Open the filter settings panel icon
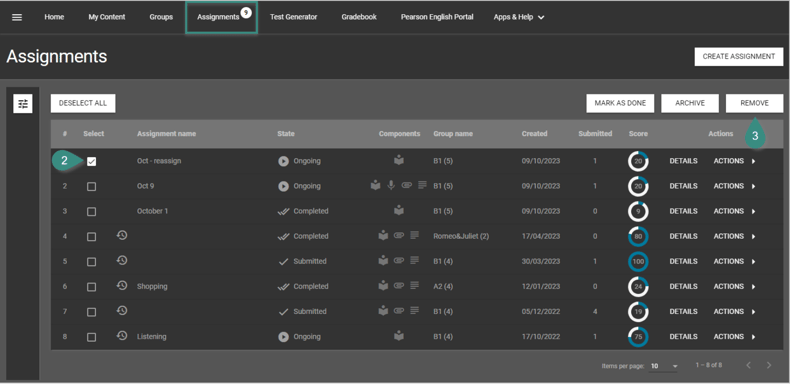This screenshot has height=384, width=790. coord(23,104)
